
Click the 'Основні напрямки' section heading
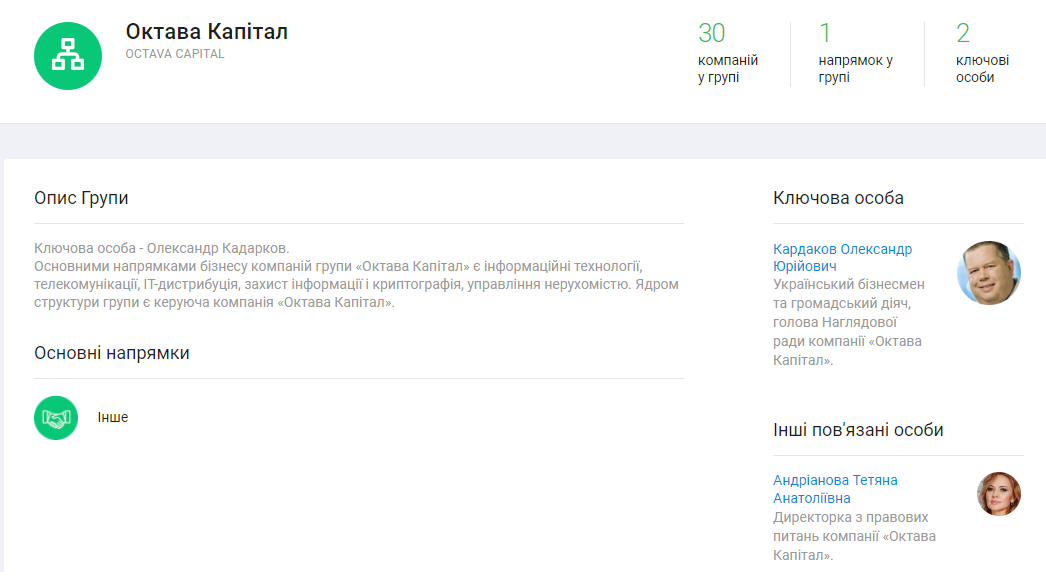(x=111, y=353)
